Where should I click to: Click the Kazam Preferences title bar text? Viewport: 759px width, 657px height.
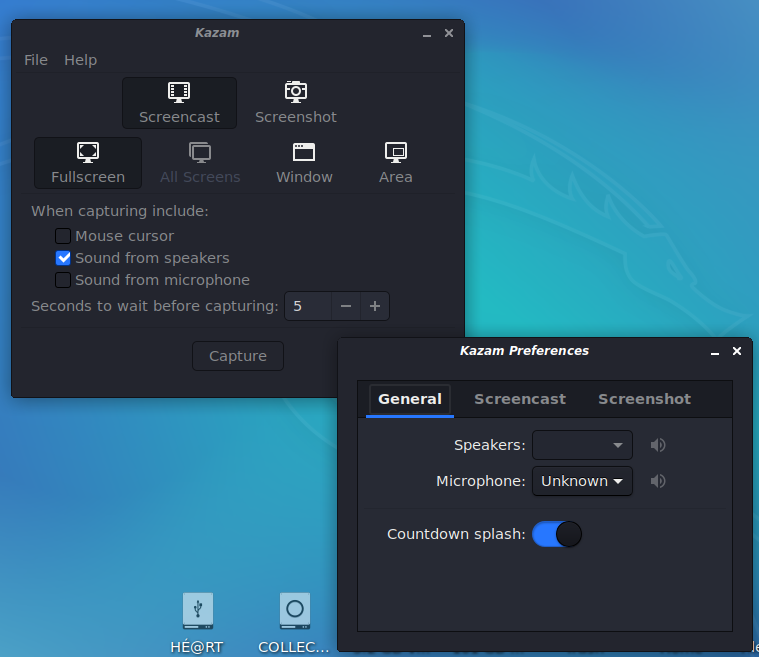[524, 351]
